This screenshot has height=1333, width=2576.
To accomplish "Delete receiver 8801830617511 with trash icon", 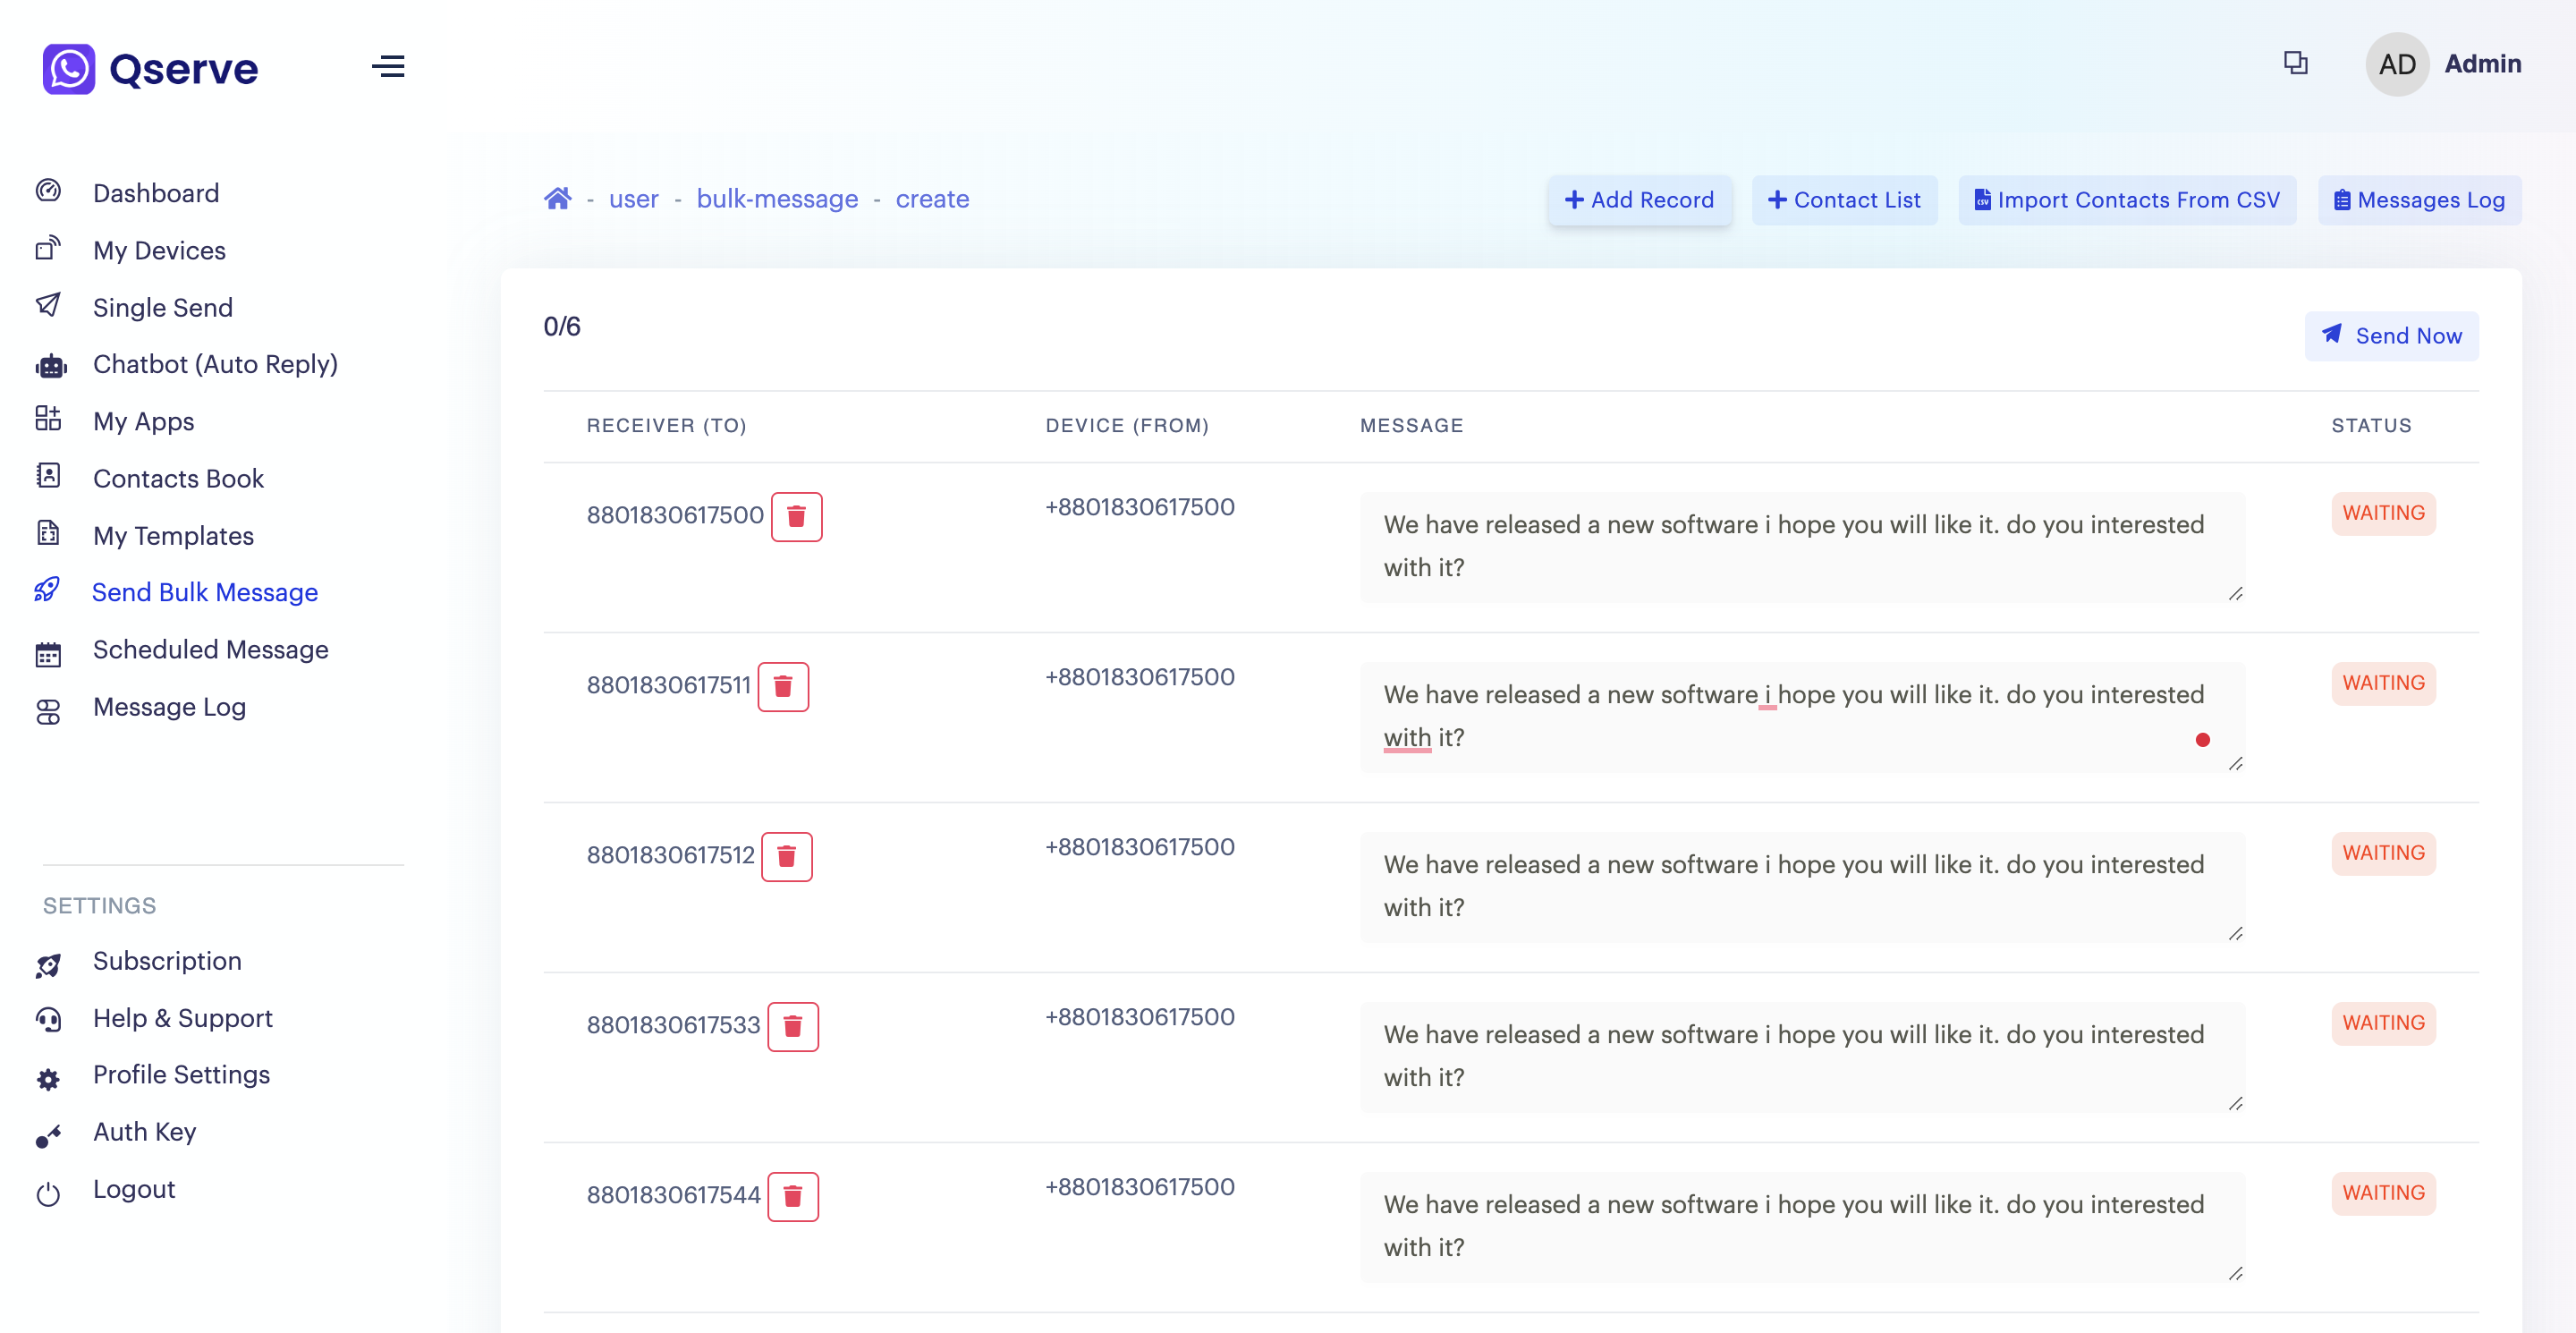I will 782,686.
